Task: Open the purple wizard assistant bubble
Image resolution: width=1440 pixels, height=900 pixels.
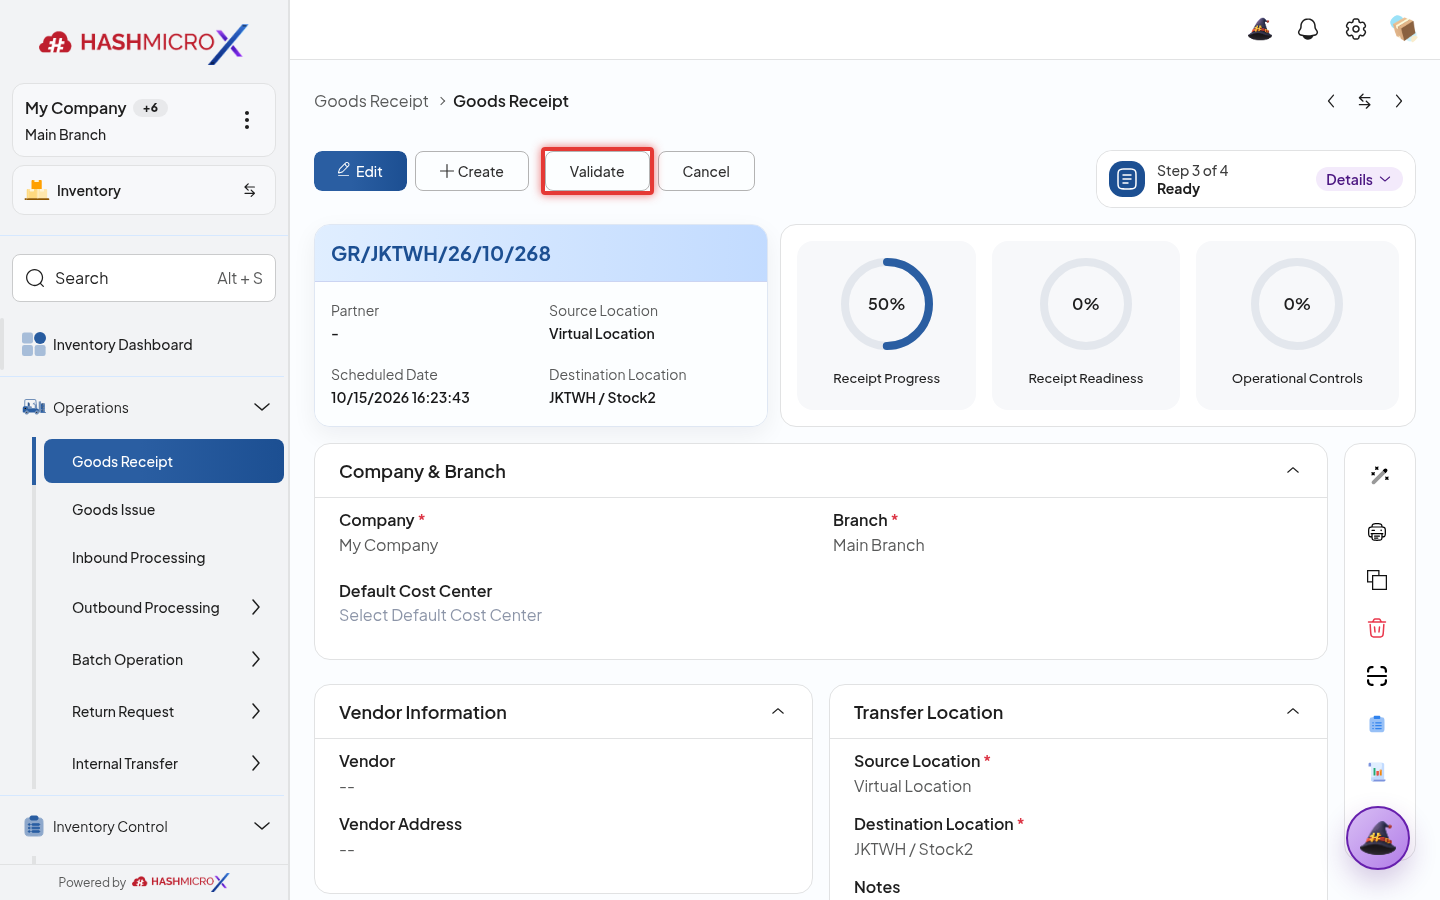Action: 1378,838
